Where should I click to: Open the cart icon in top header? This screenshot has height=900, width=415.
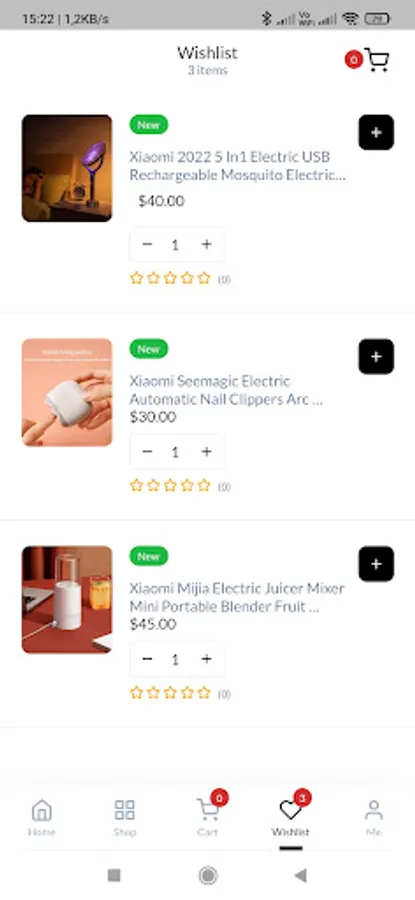(376, 60)
